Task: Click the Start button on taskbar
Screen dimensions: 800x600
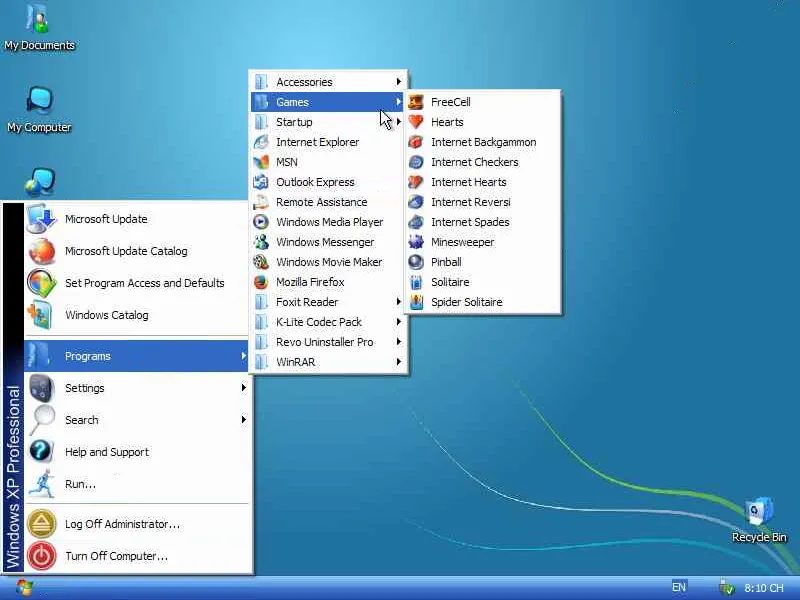Action: click(x=23, y=588)
